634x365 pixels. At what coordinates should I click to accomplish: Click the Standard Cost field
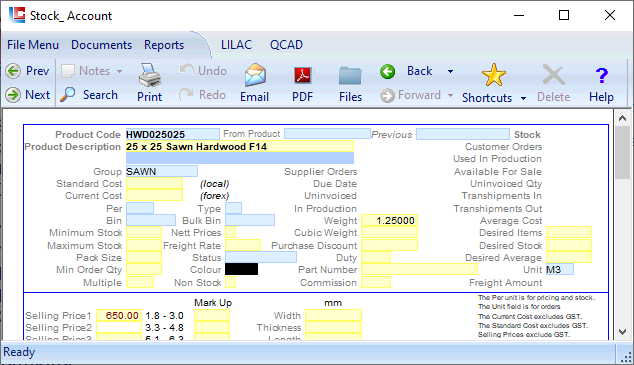pos(154,184)
